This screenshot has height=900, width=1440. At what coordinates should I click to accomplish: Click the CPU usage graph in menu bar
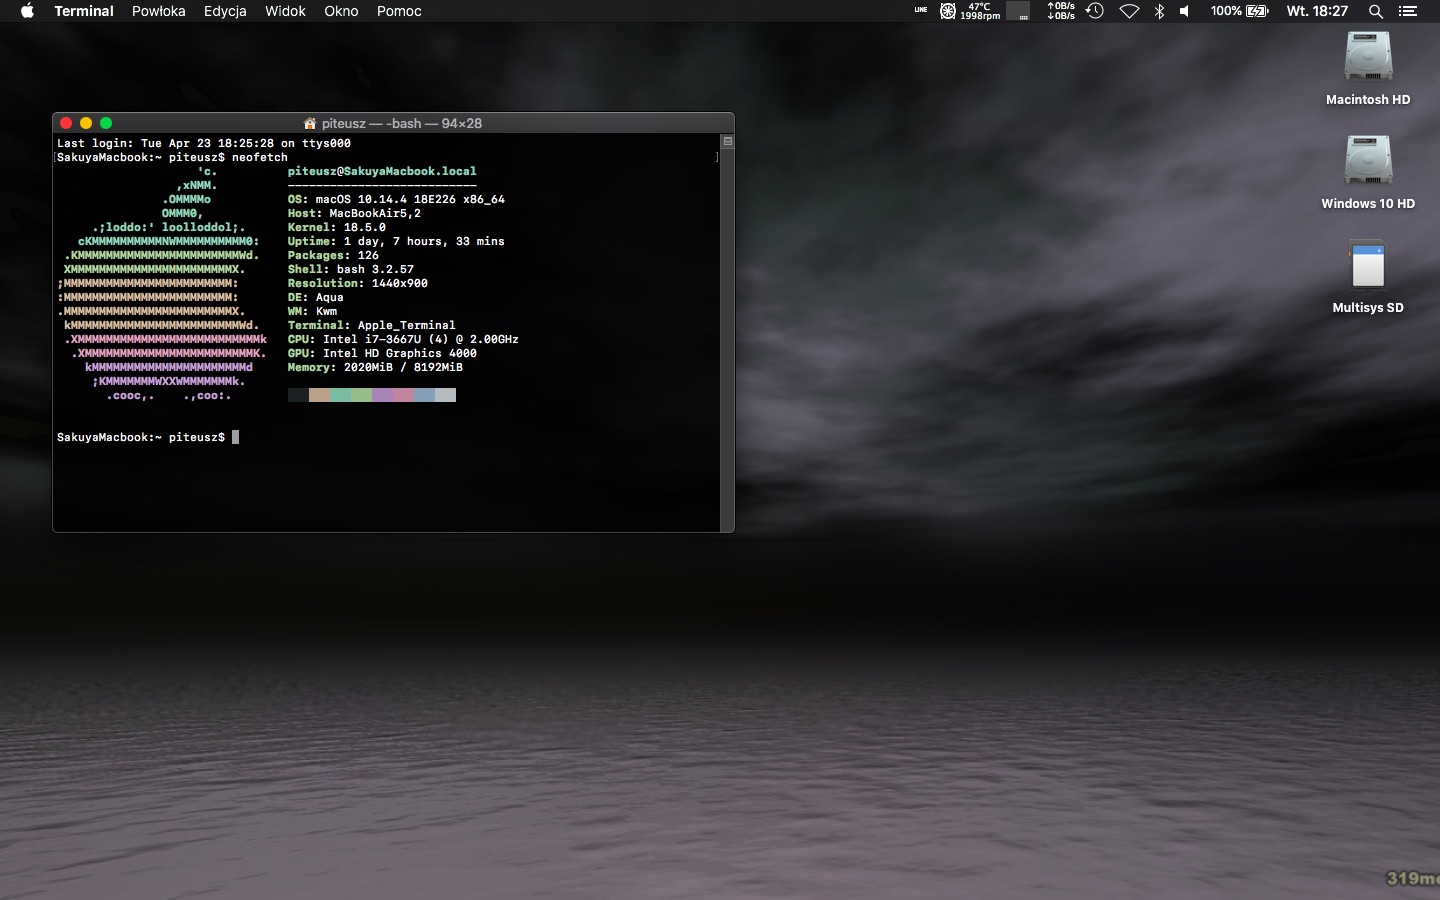tap(1018, 11)
